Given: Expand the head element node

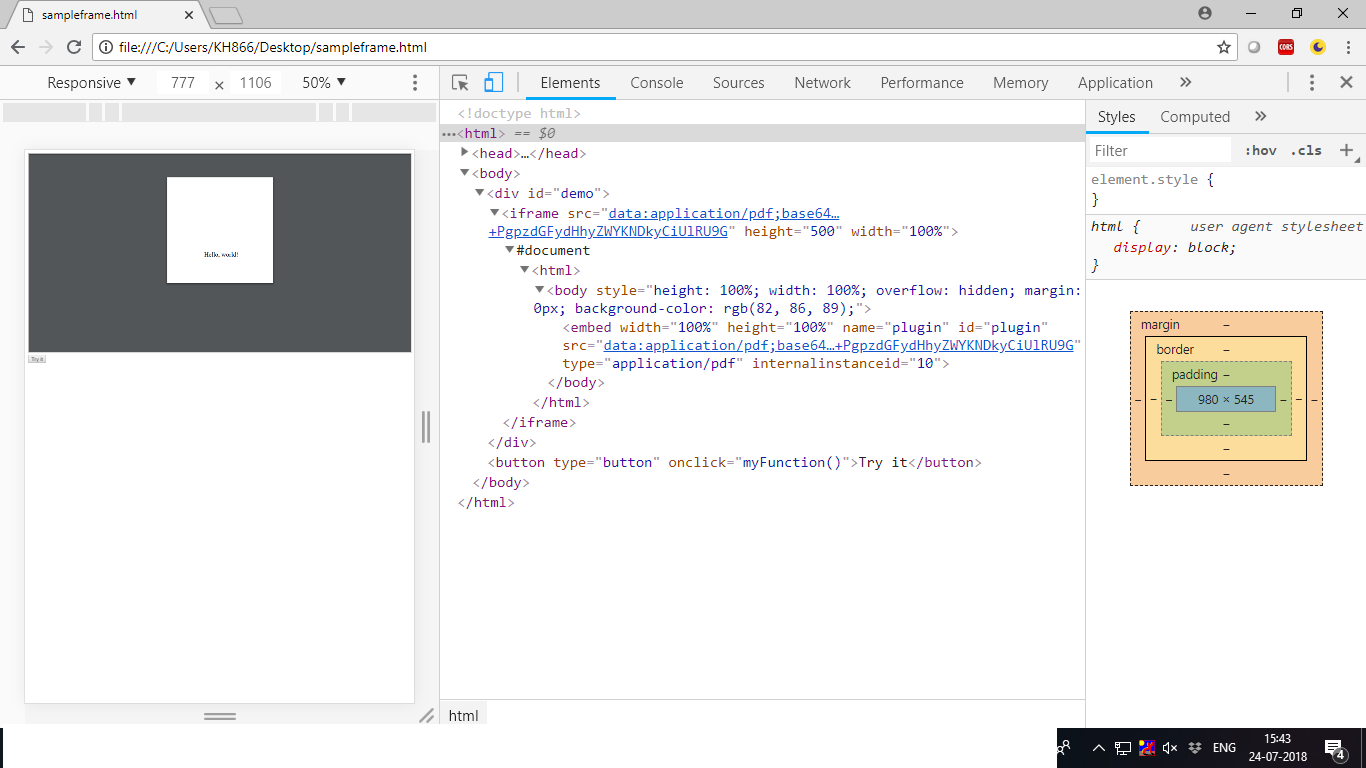Looking at the screenshot, I should point(464,153).
